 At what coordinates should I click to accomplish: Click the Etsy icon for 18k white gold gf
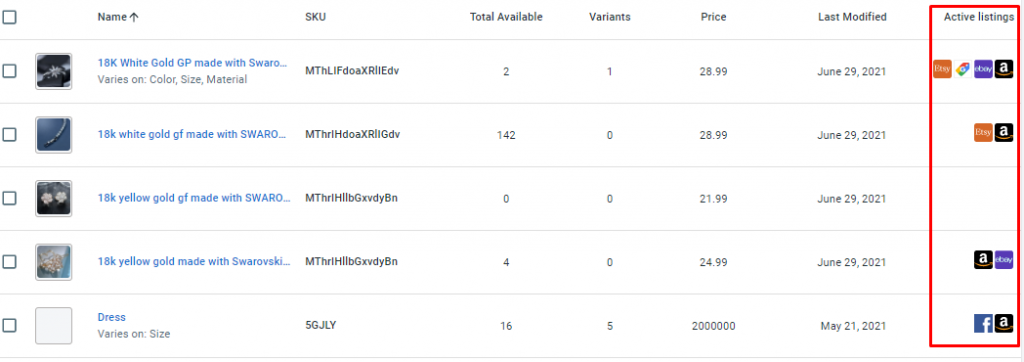pos(984,133)
